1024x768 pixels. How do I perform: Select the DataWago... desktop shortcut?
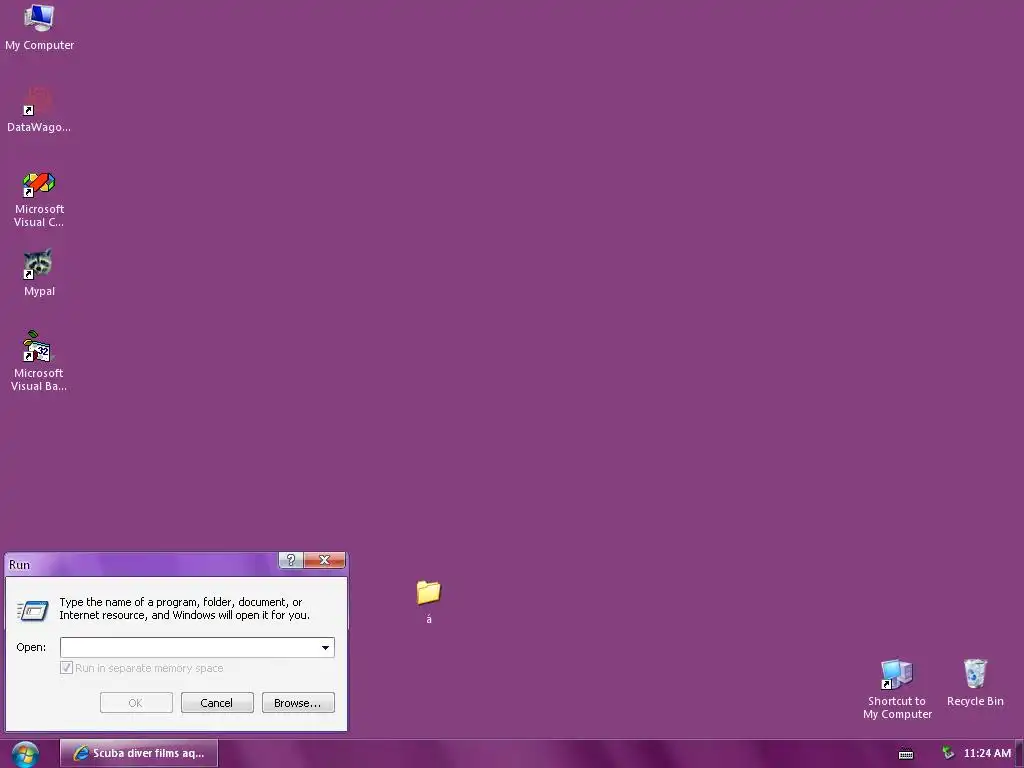[39, 110]
